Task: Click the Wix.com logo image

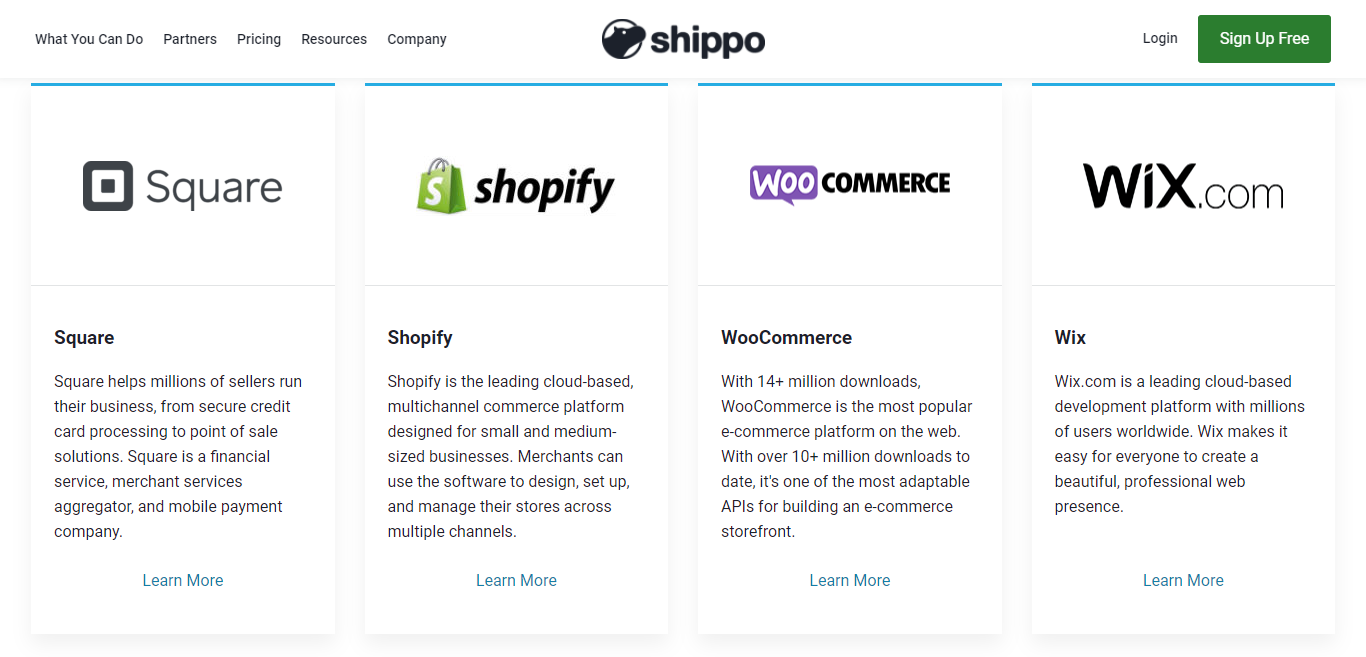Action: [1183, 186]
